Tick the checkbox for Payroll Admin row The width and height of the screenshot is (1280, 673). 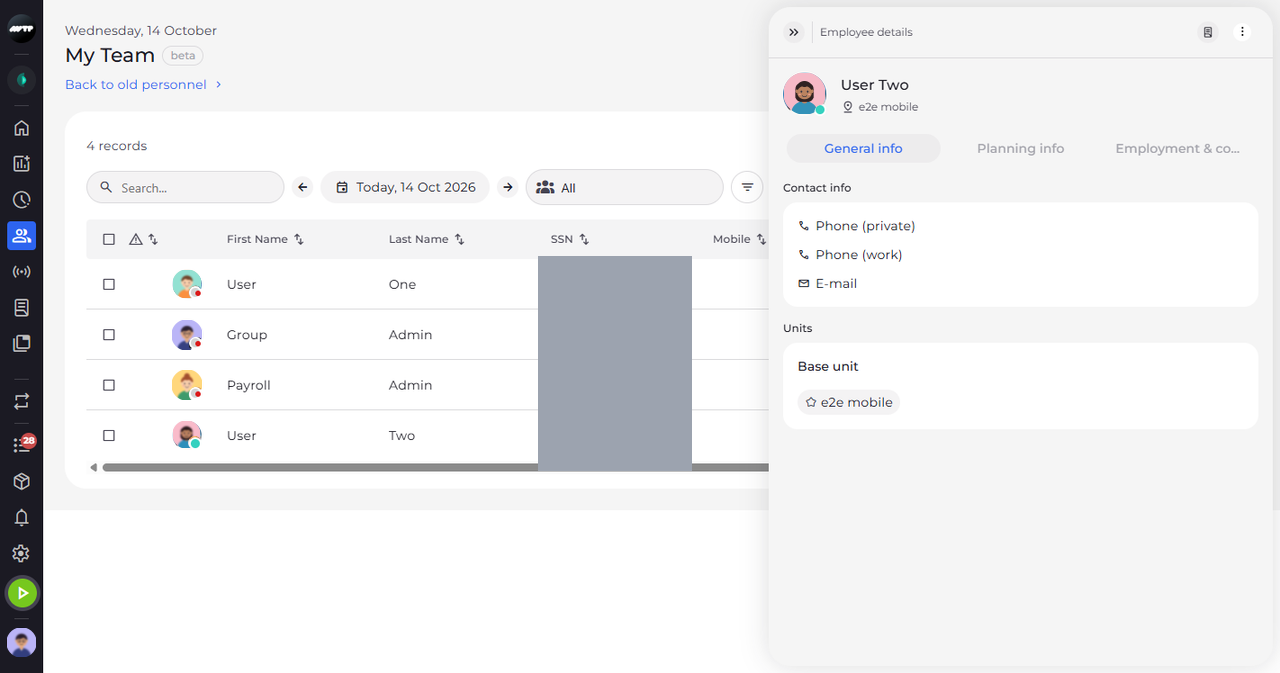109,385
